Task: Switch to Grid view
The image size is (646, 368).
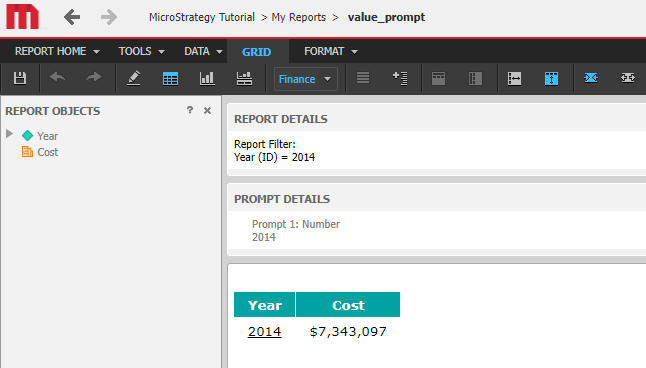Action: point(170,78)
